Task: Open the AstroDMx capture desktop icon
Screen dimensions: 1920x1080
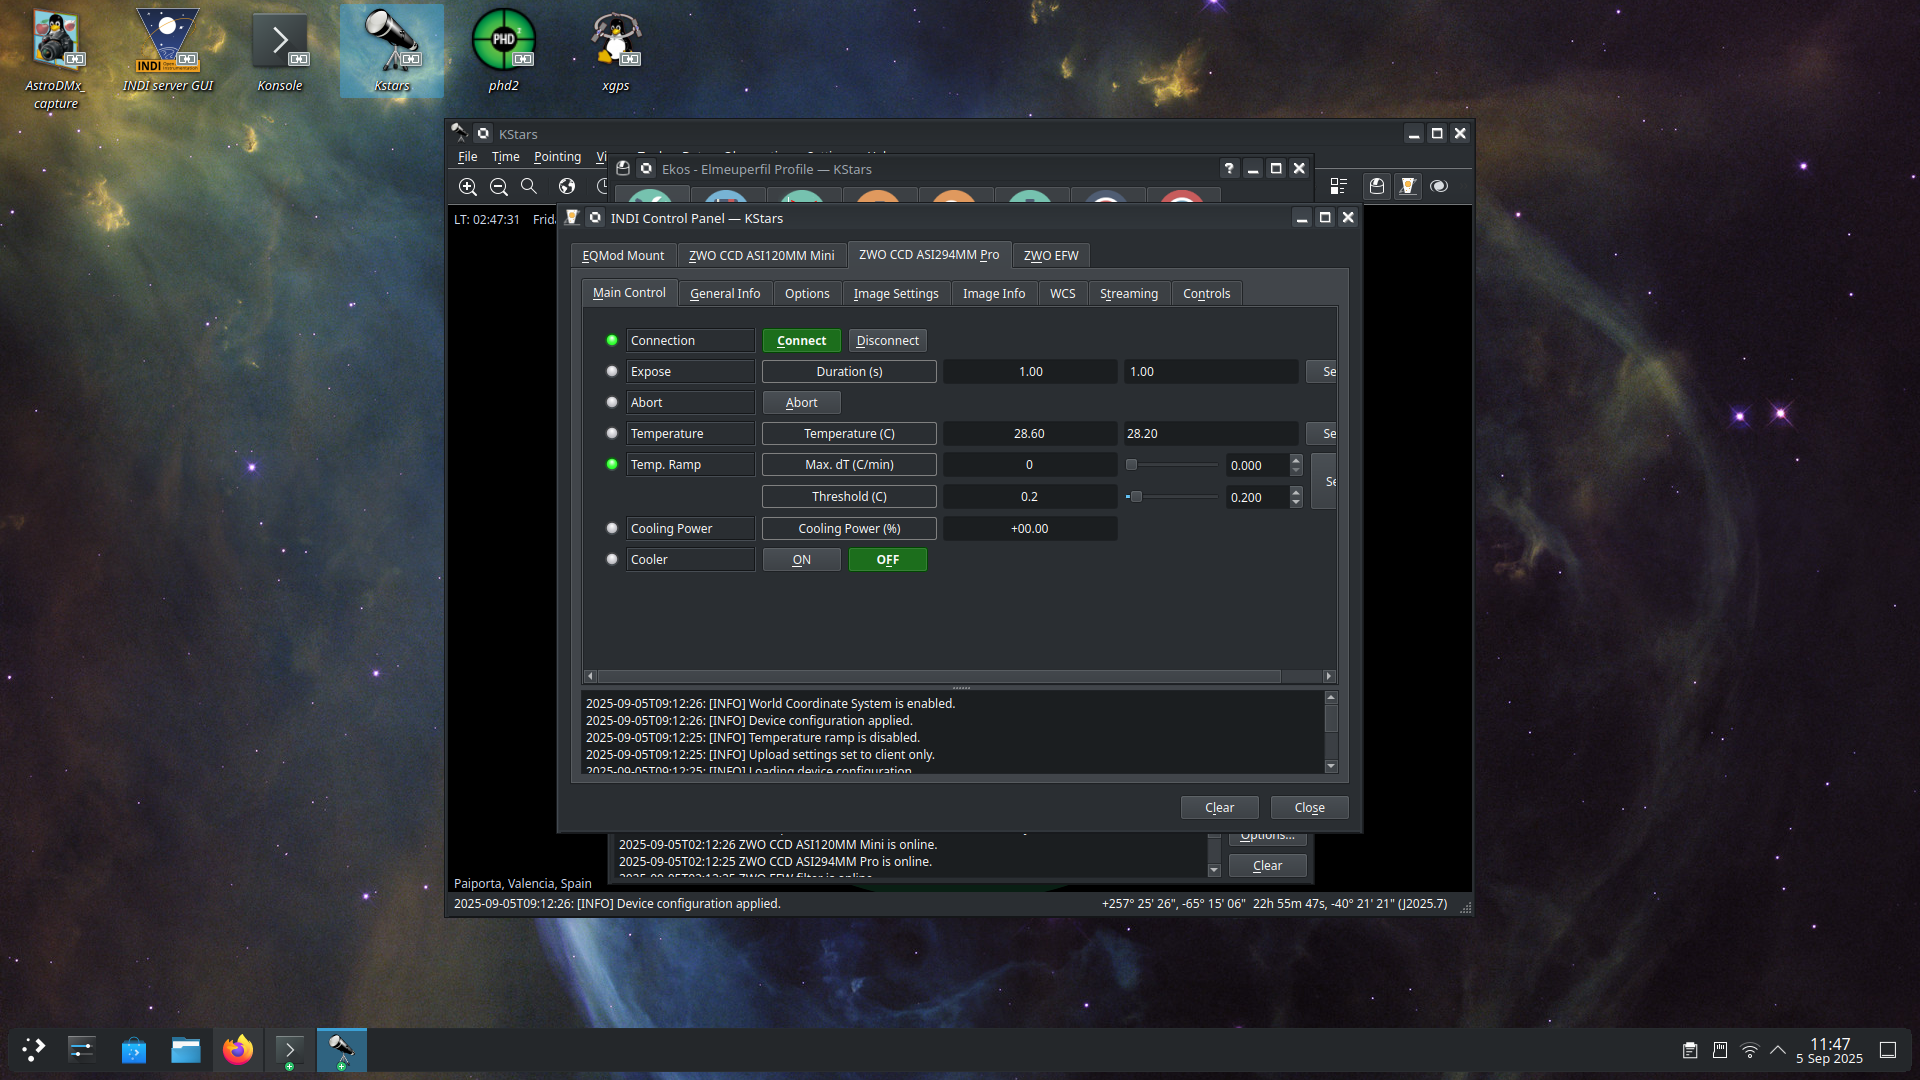Action: point(55,58)
